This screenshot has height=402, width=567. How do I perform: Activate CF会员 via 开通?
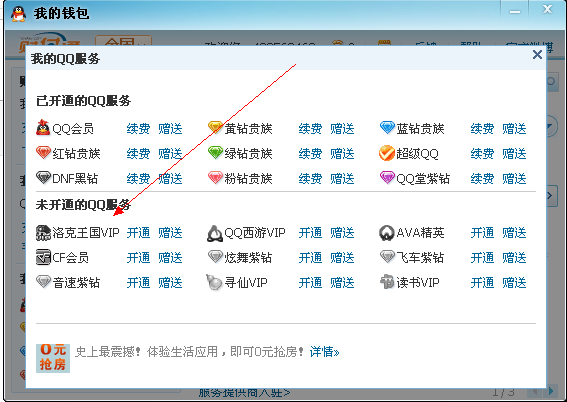click(138, 258)
